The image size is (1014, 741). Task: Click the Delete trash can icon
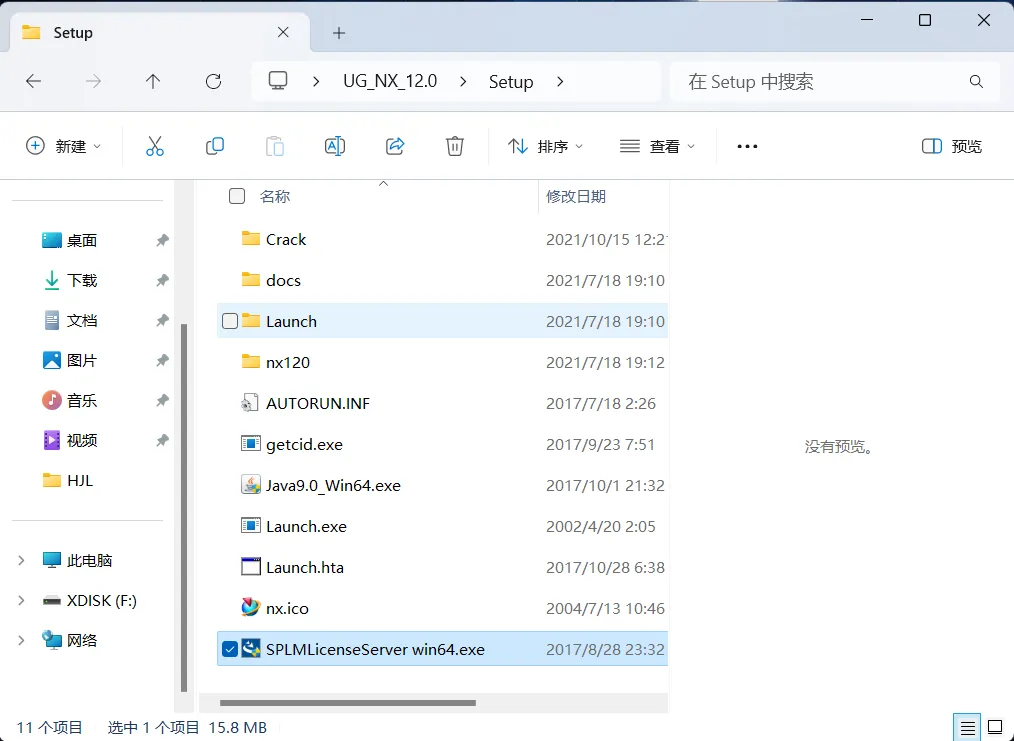[455, 146]
